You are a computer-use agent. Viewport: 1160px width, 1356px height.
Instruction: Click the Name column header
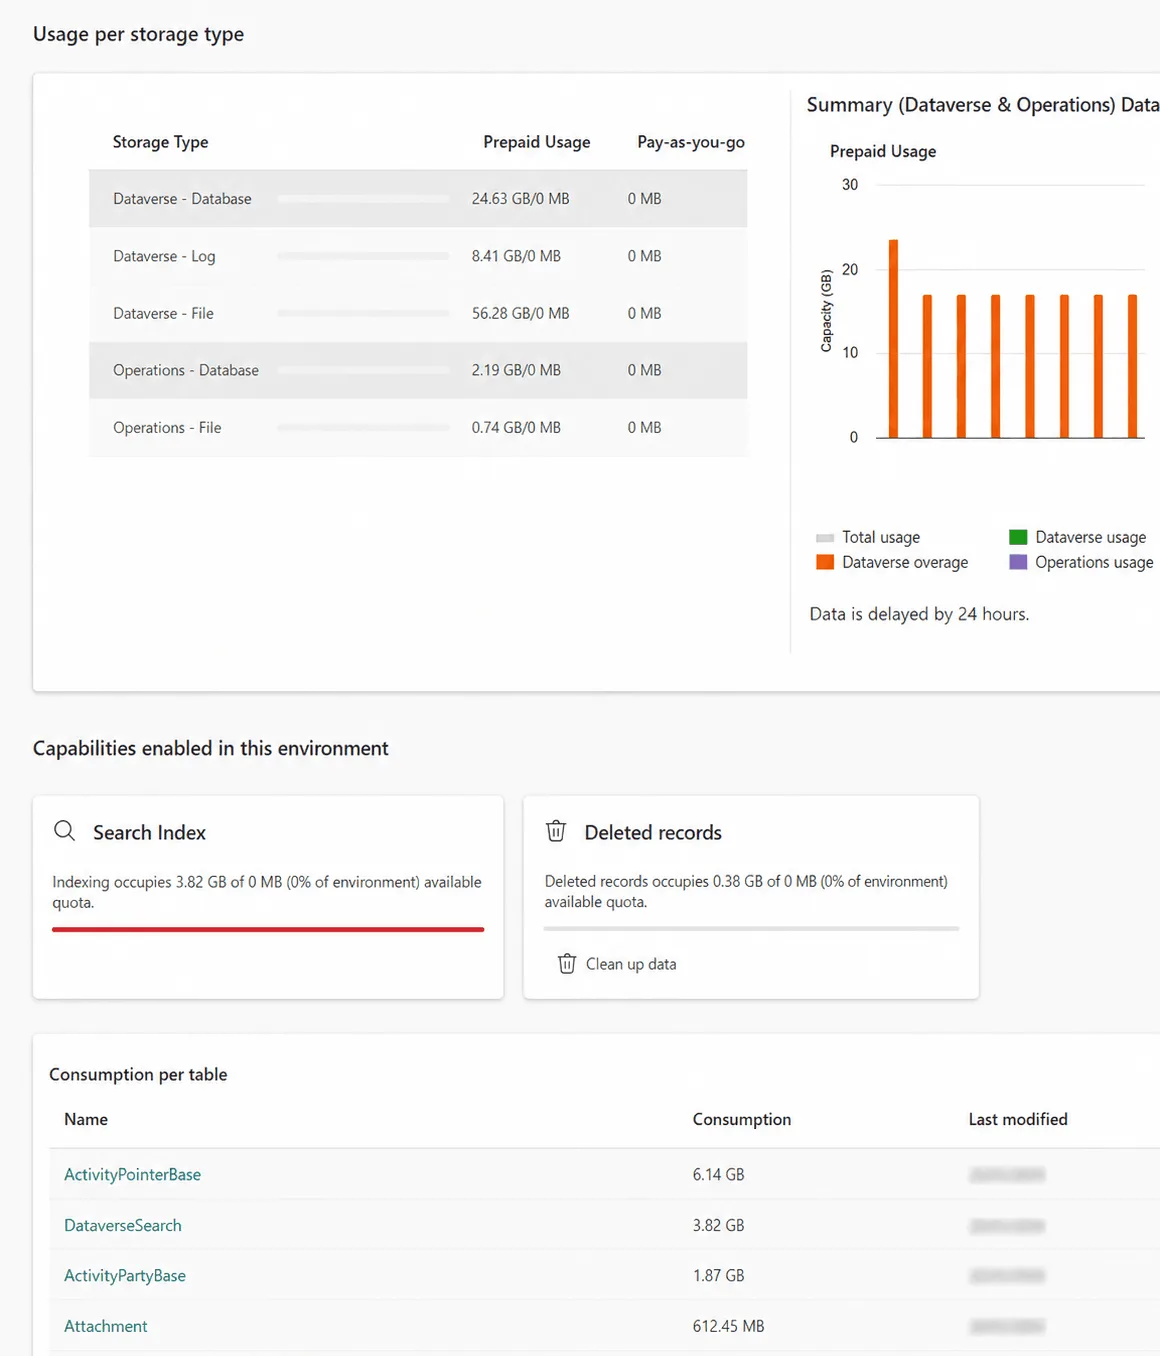[86, 1120]
